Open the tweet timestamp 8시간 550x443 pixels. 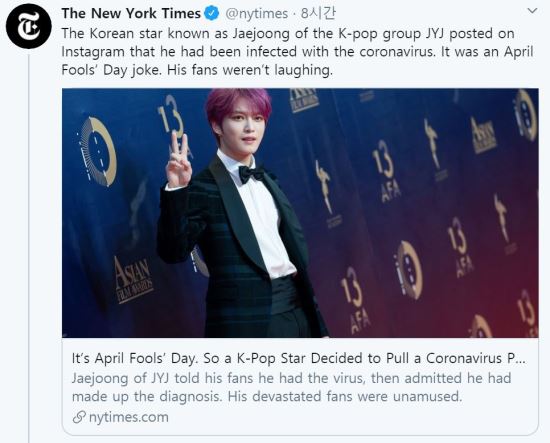coord(318,13)
